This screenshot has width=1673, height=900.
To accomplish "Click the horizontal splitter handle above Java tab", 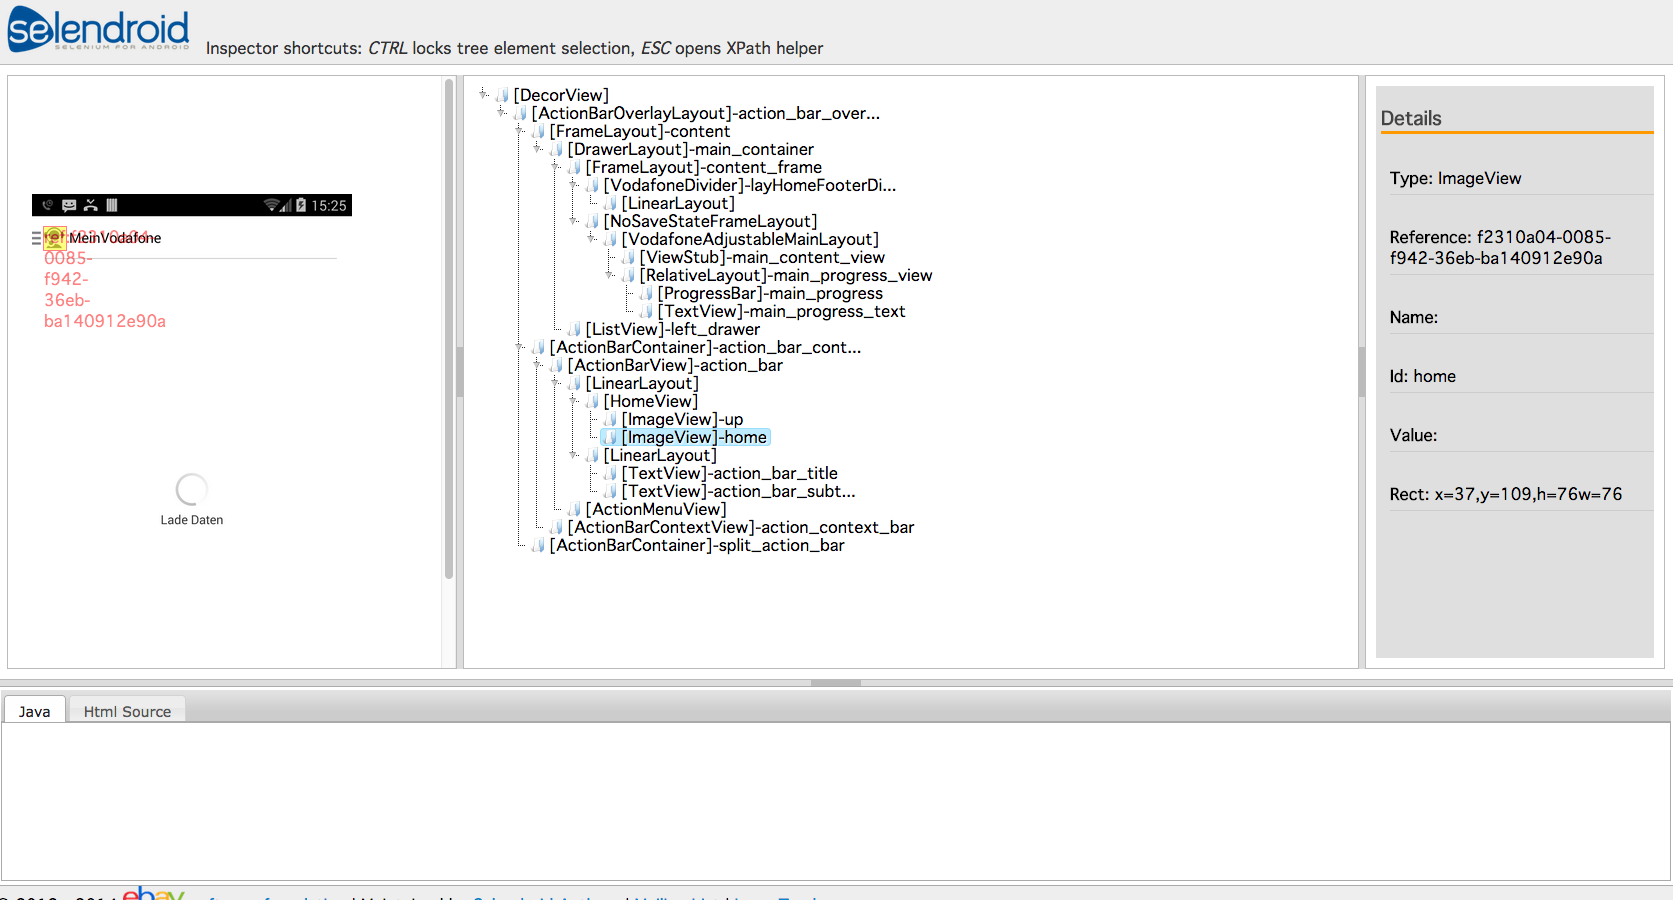I will coord(836,683).
